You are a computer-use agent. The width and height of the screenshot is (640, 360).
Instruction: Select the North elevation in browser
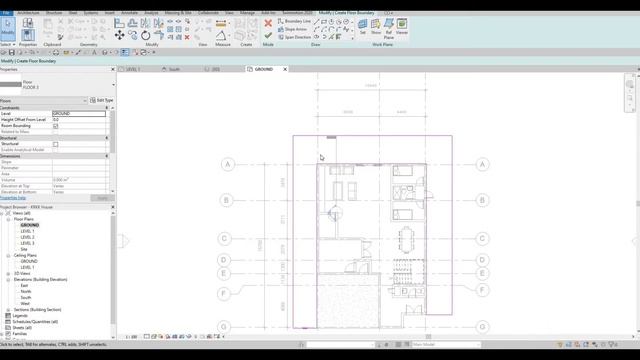coord(26,291)
